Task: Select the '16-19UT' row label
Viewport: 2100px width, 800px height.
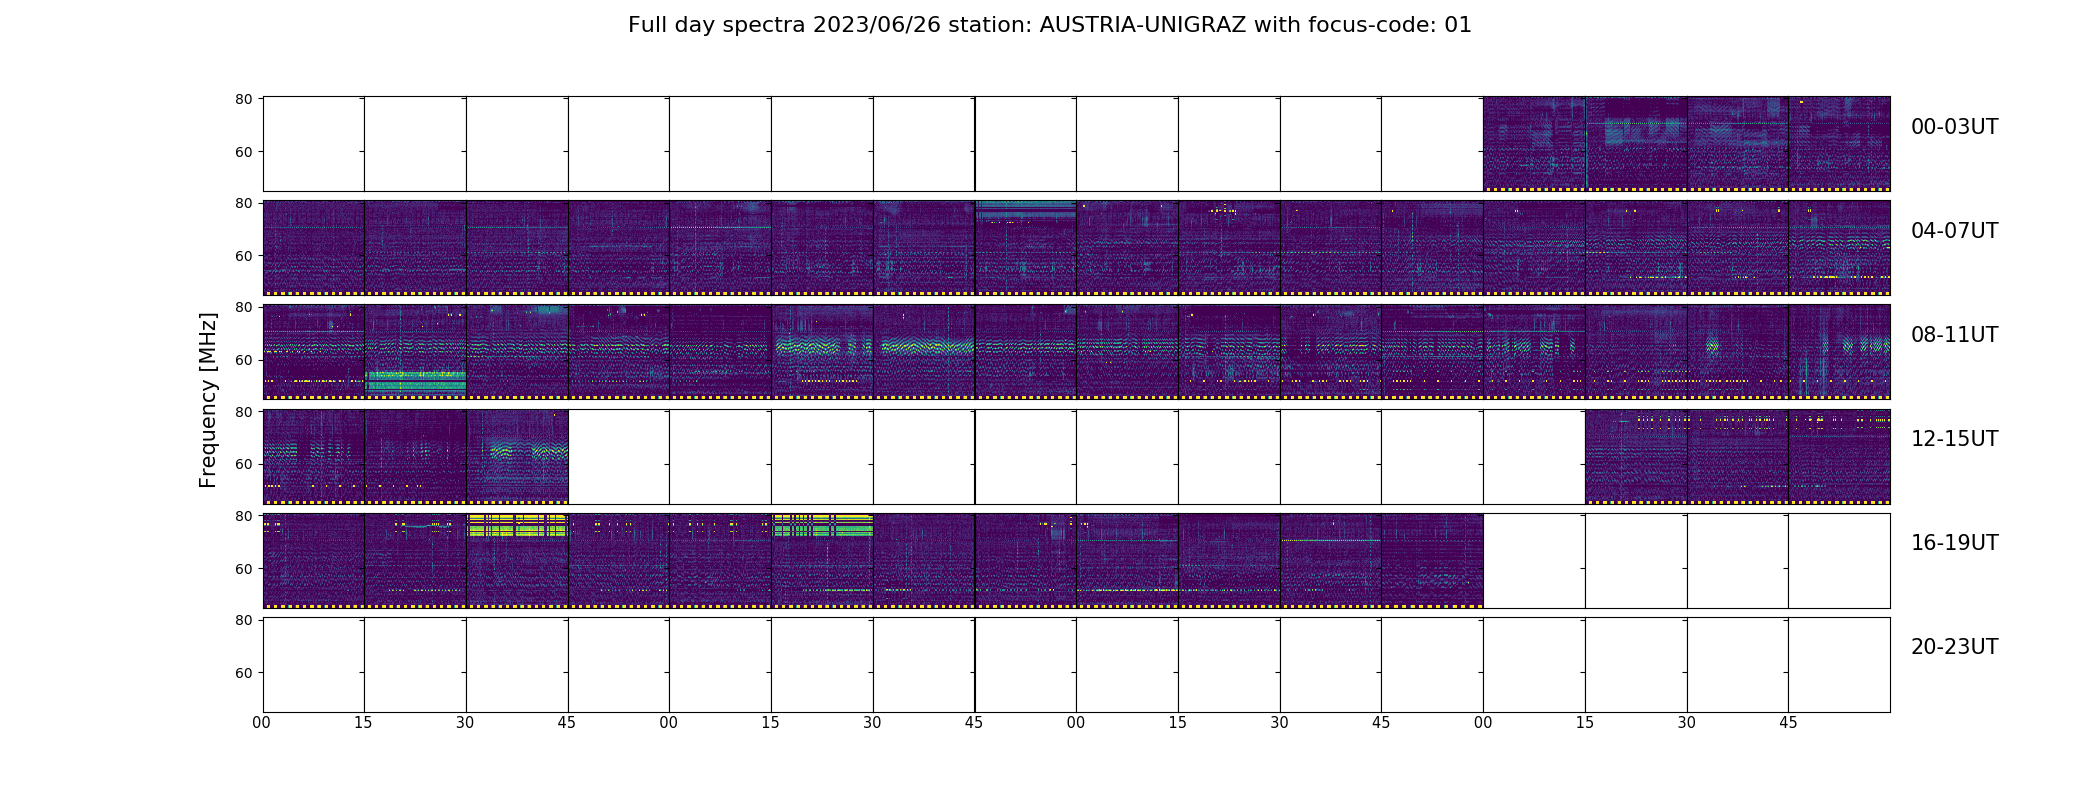Action: point(1954,543)
